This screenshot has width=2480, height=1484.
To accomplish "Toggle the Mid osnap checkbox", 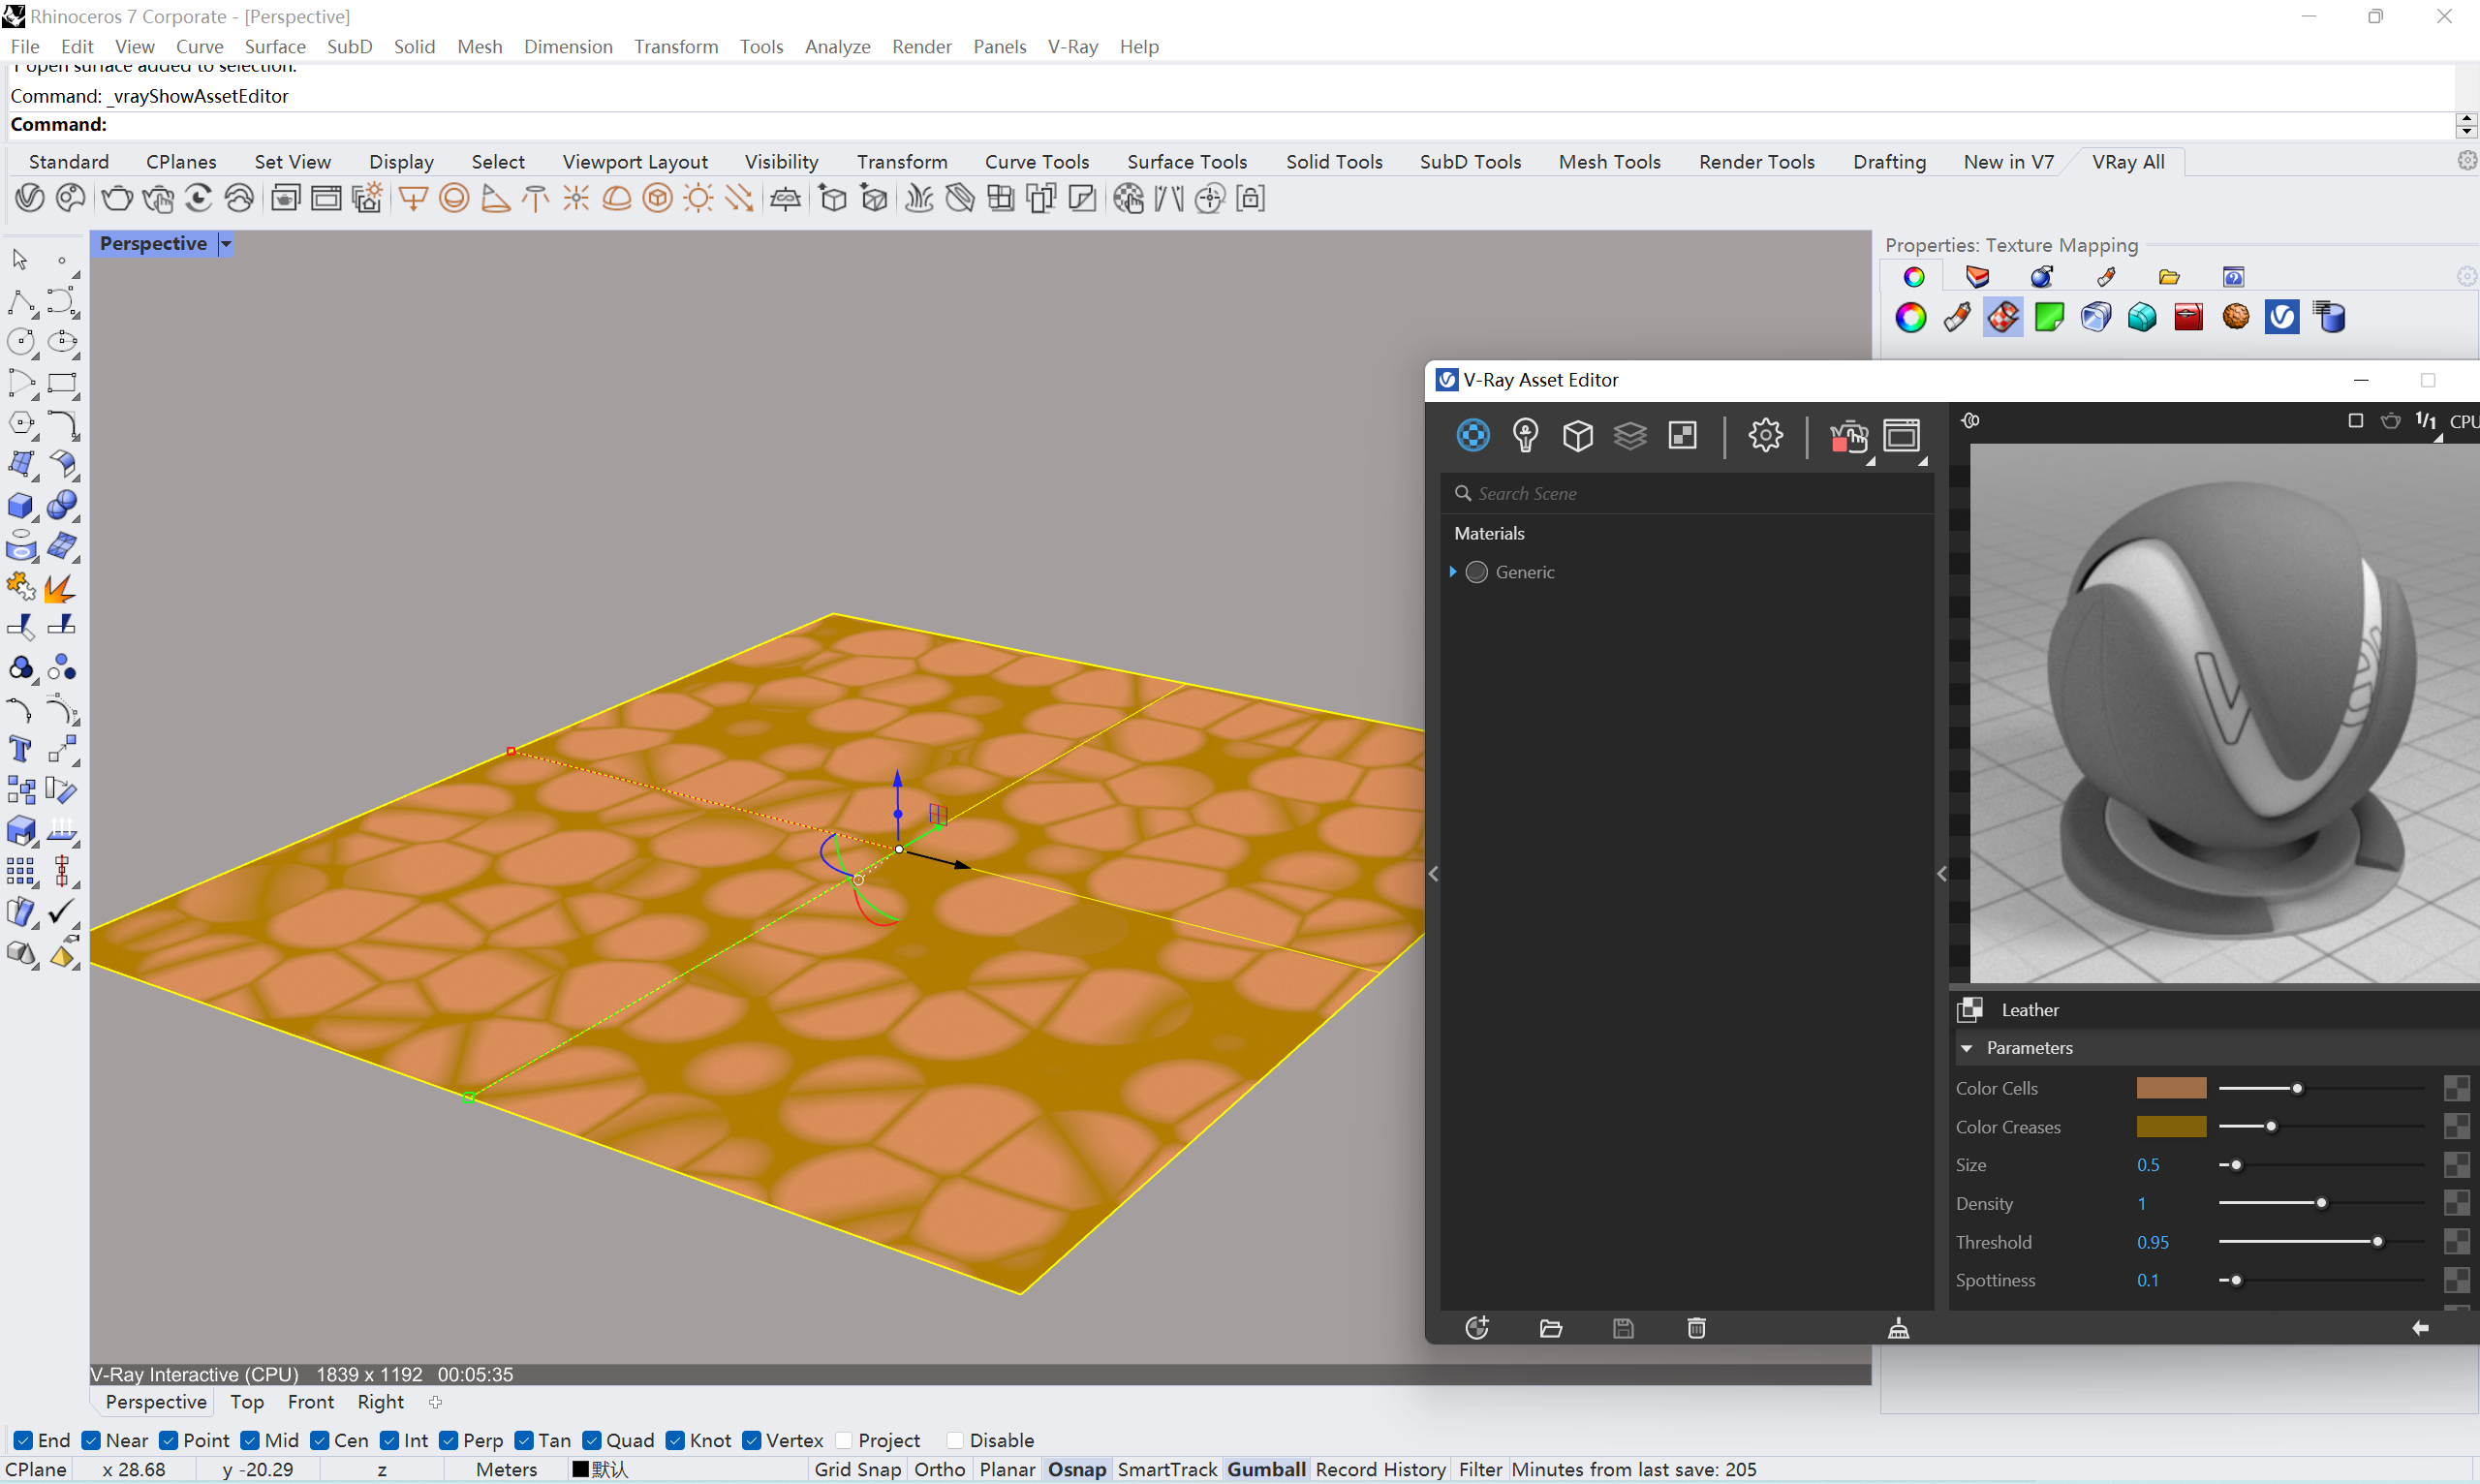I will click(250, 1440).
